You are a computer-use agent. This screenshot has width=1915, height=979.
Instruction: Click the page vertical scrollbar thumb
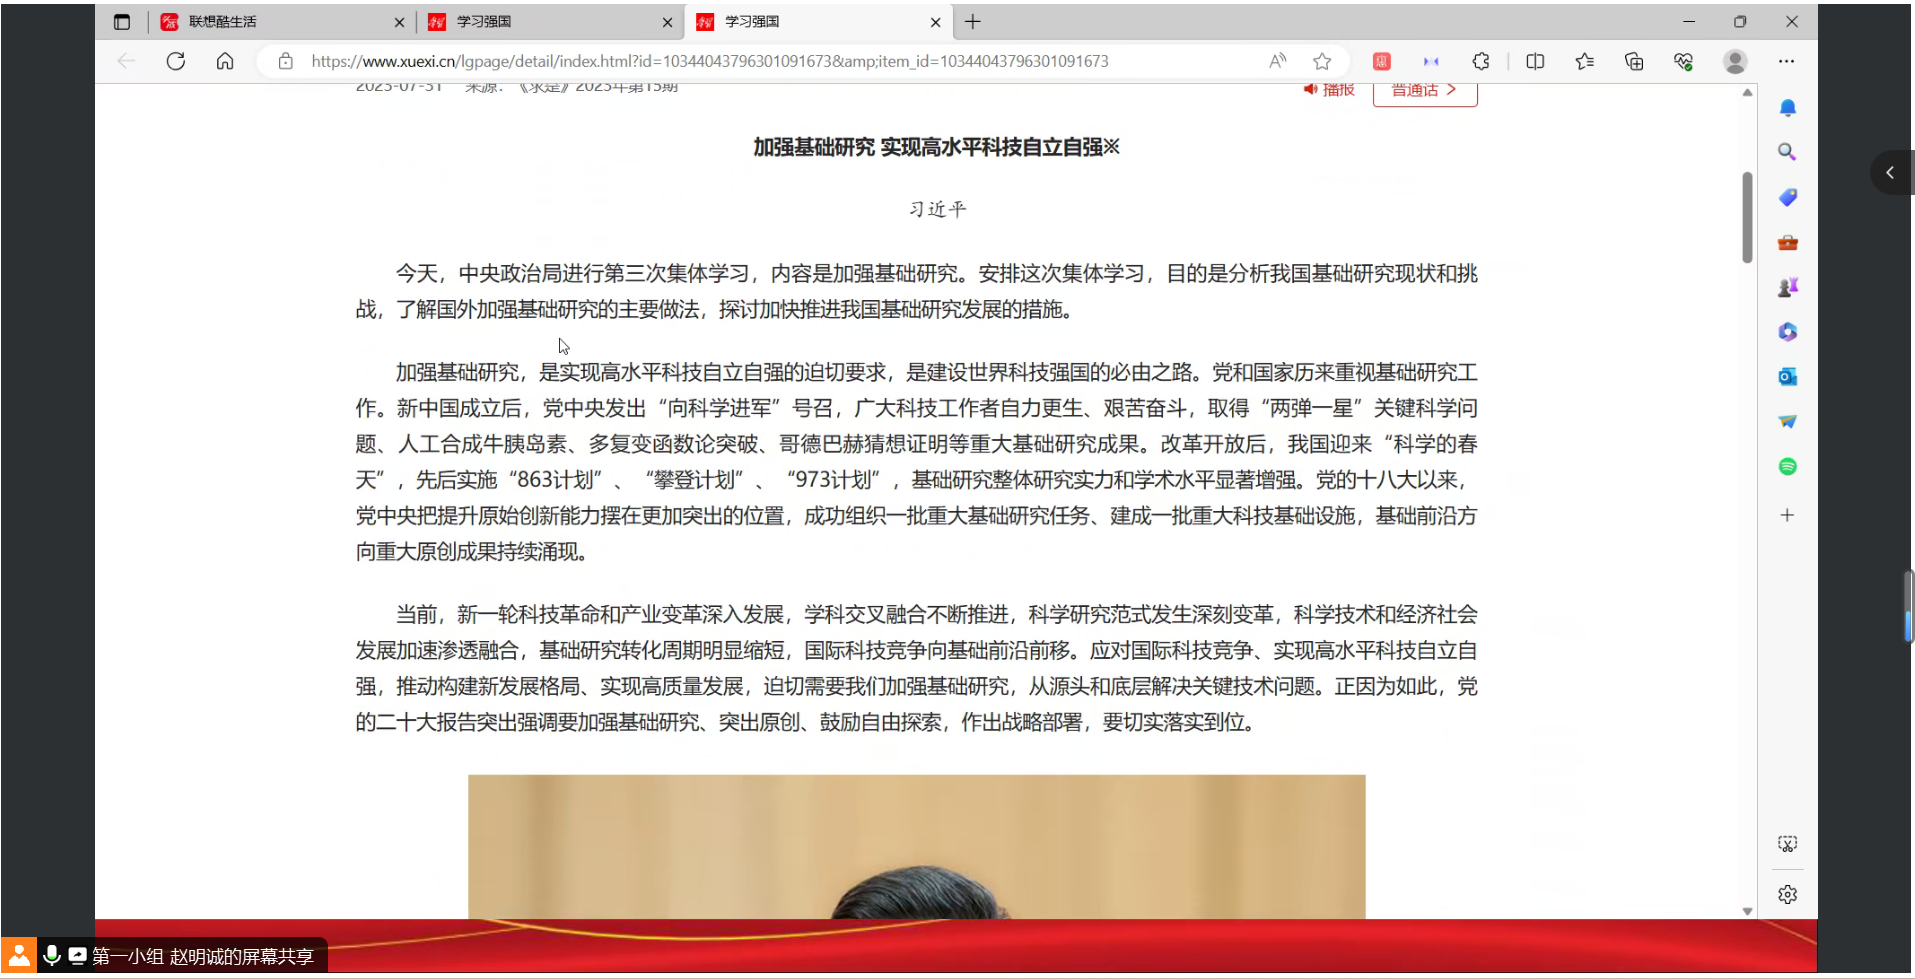pos(1747,217)
